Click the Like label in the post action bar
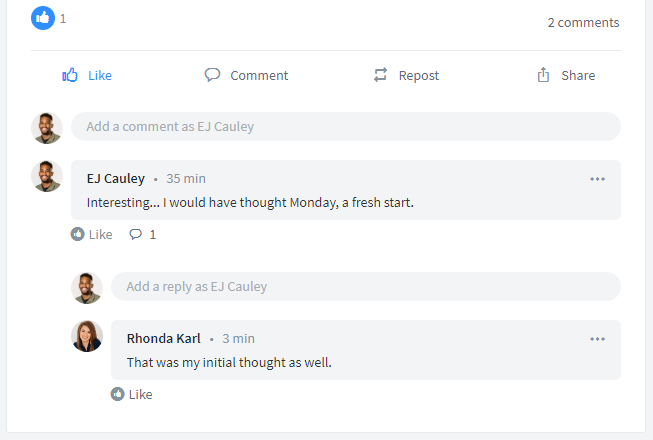 tap(100, 75)
